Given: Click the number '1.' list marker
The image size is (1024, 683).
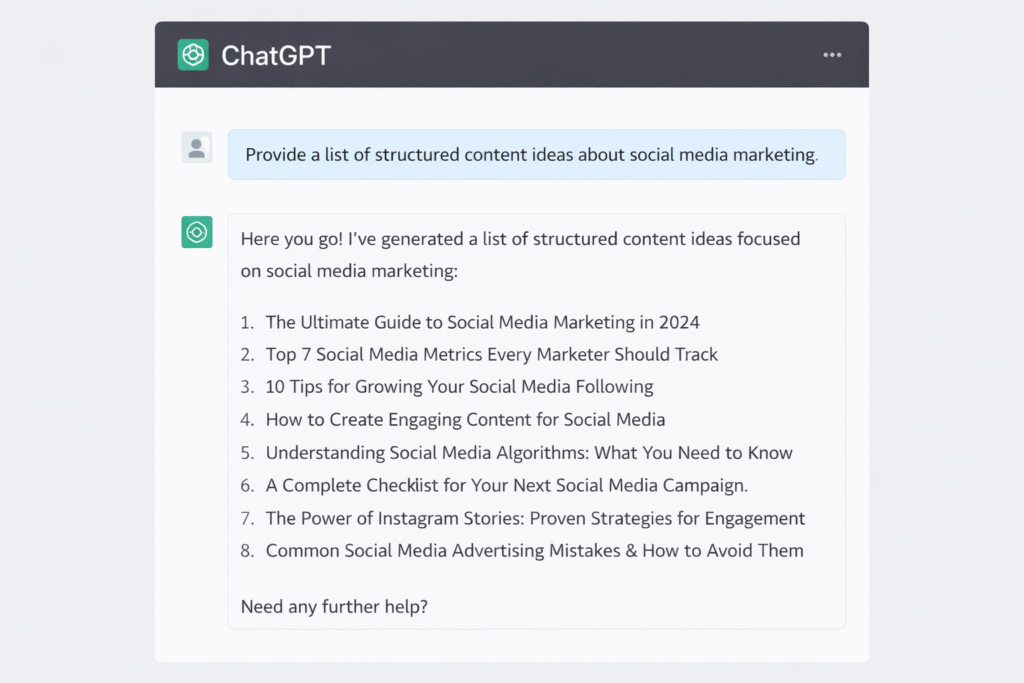Looking at the screenshot, I should tap(248, 322).
